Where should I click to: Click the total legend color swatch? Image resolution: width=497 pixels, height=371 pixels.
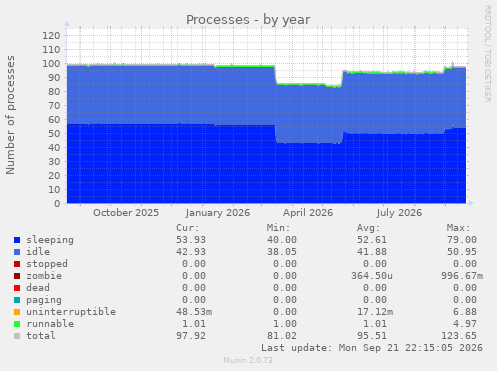point(17,336)
